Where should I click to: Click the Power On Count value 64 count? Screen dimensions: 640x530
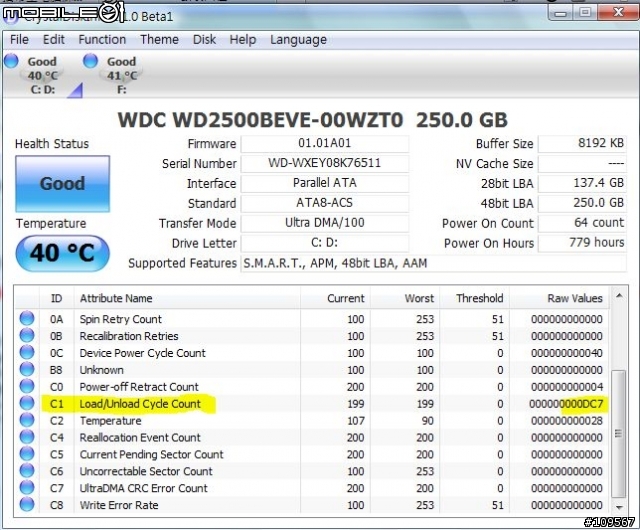[x=582, y=223]
